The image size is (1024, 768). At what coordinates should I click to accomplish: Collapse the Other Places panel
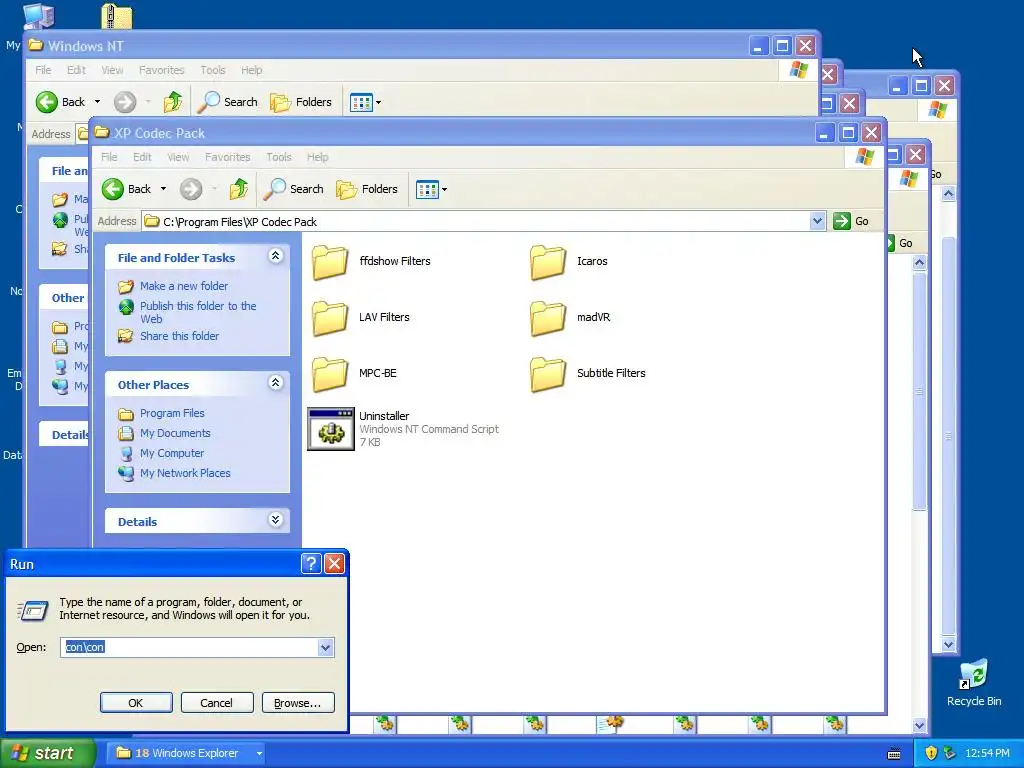[x=276, y=383]
